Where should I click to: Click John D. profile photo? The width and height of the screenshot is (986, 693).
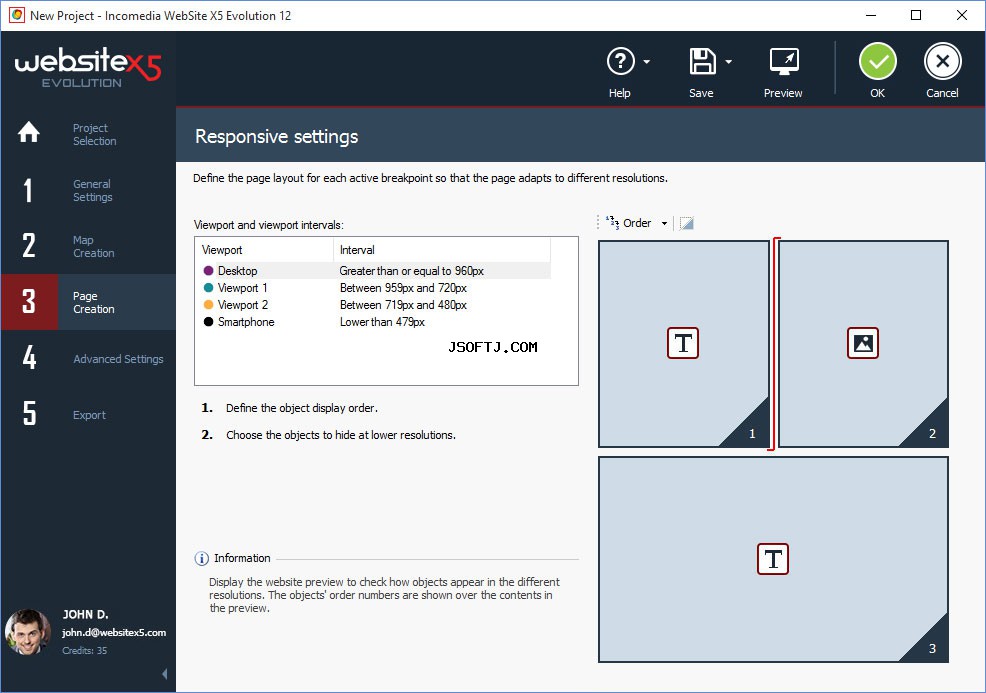pos(28,631)
